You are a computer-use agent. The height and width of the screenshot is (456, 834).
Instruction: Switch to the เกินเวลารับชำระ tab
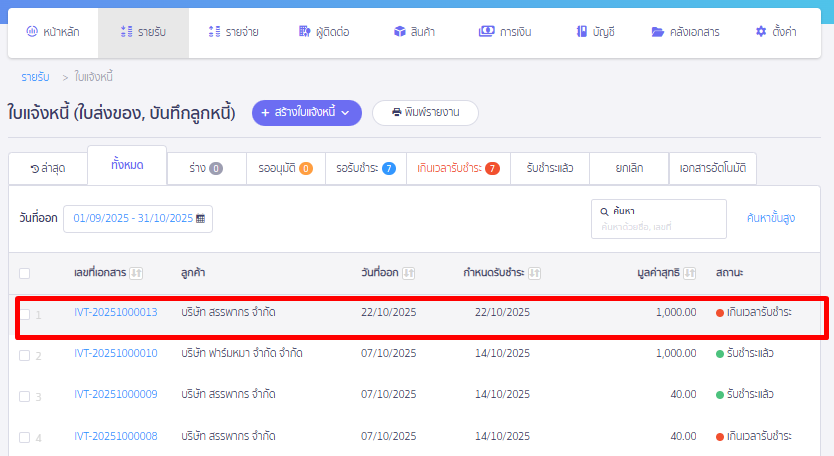tap(458, 168)
